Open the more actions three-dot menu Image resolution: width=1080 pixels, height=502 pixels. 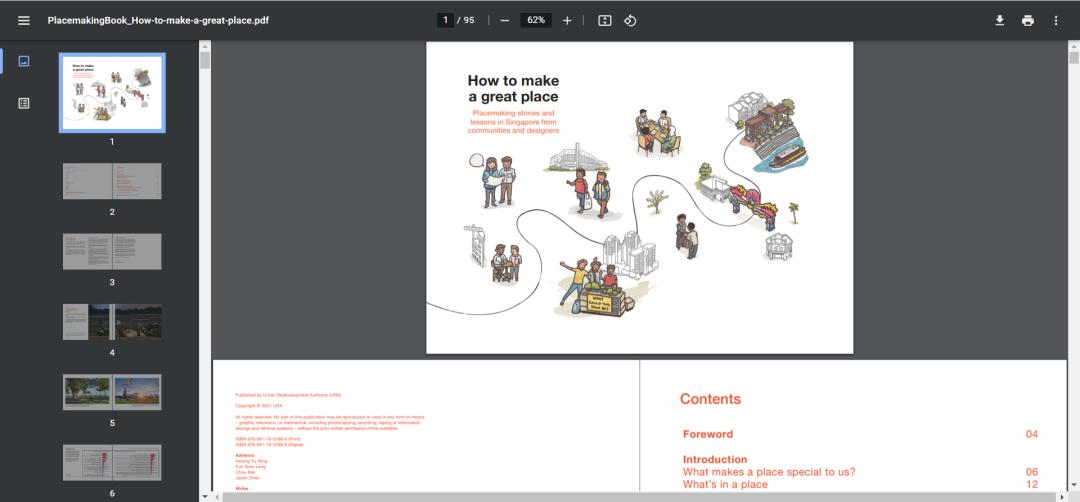click(x=1055, y=20)
